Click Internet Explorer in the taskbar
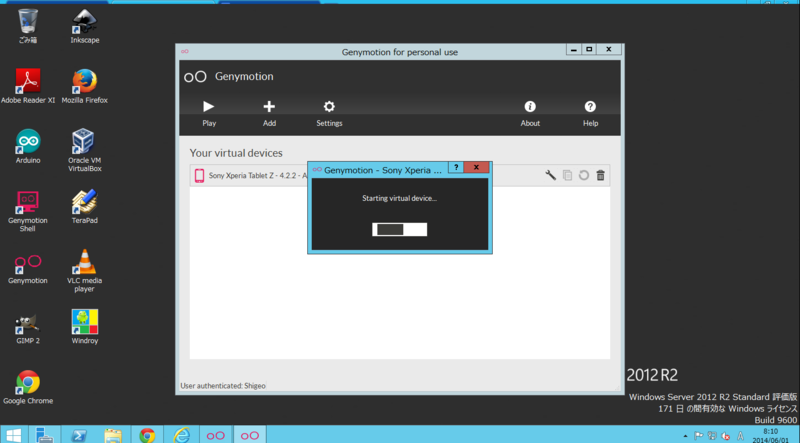The image size is (800, 443). coord(181,435)
